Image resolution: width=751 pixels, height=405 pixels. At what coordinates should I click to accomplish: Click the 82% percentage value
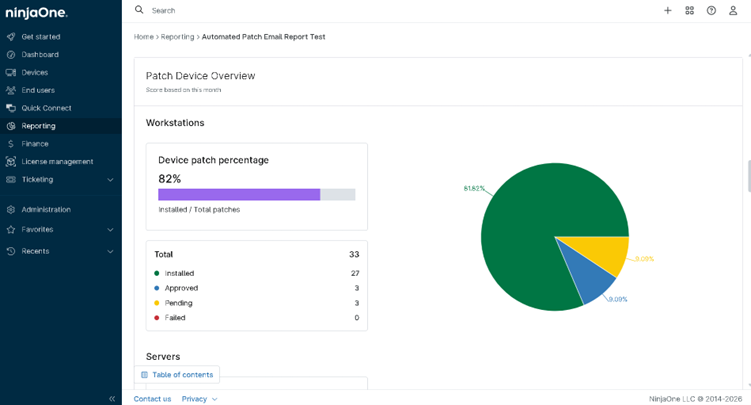(x=170, y=179)
